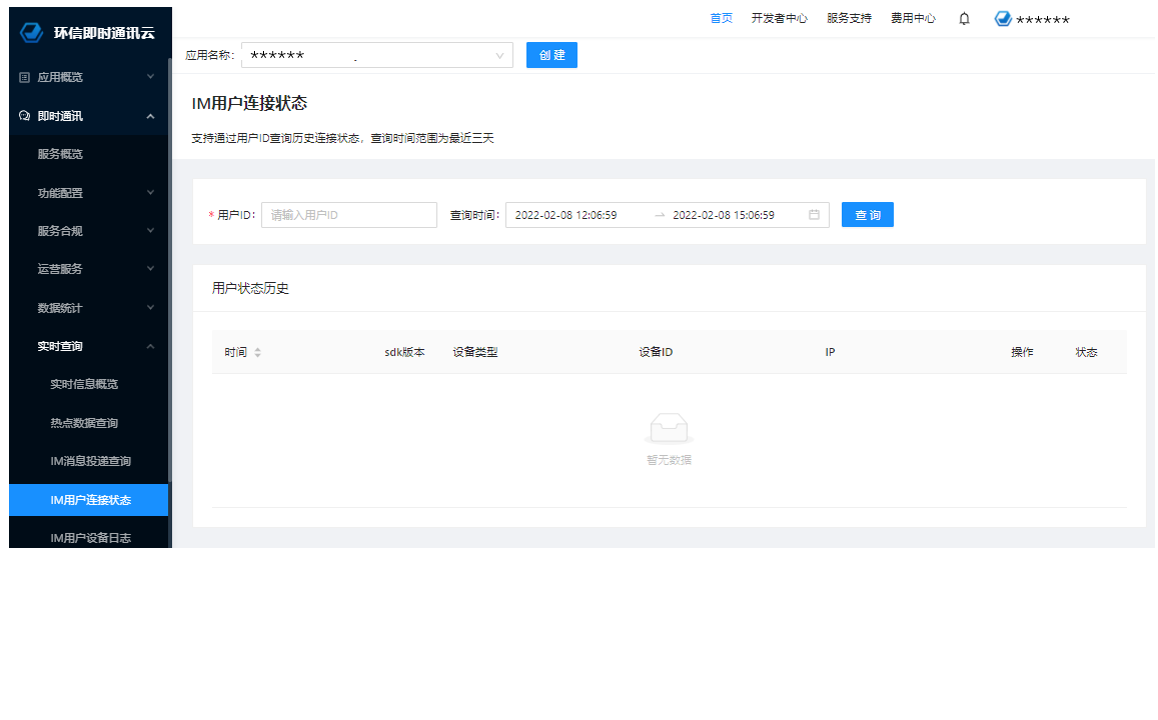This screenshot has width=1158, height=720.
Task: Open 服务支持 in top navigation
Action: pos(849,18)
